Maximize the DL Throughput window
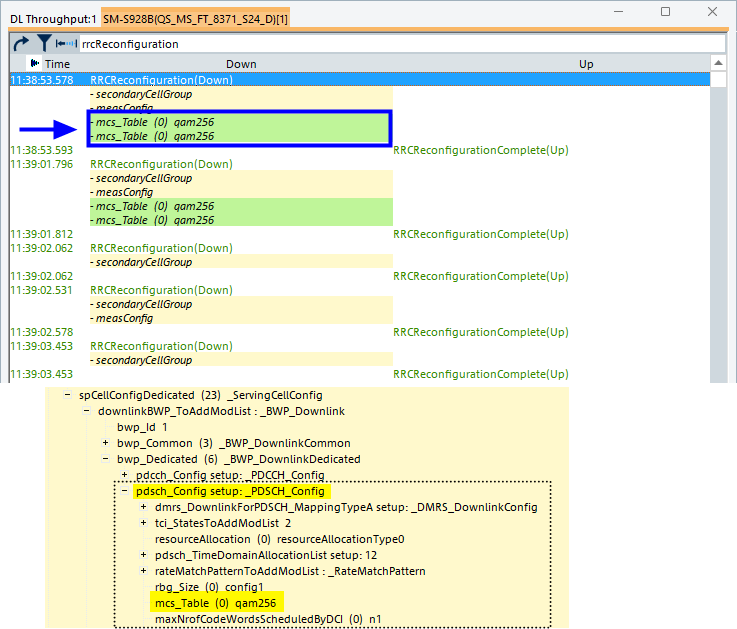Image resolution: width=737 pixels, height=629 pixels. click(665, 12)
